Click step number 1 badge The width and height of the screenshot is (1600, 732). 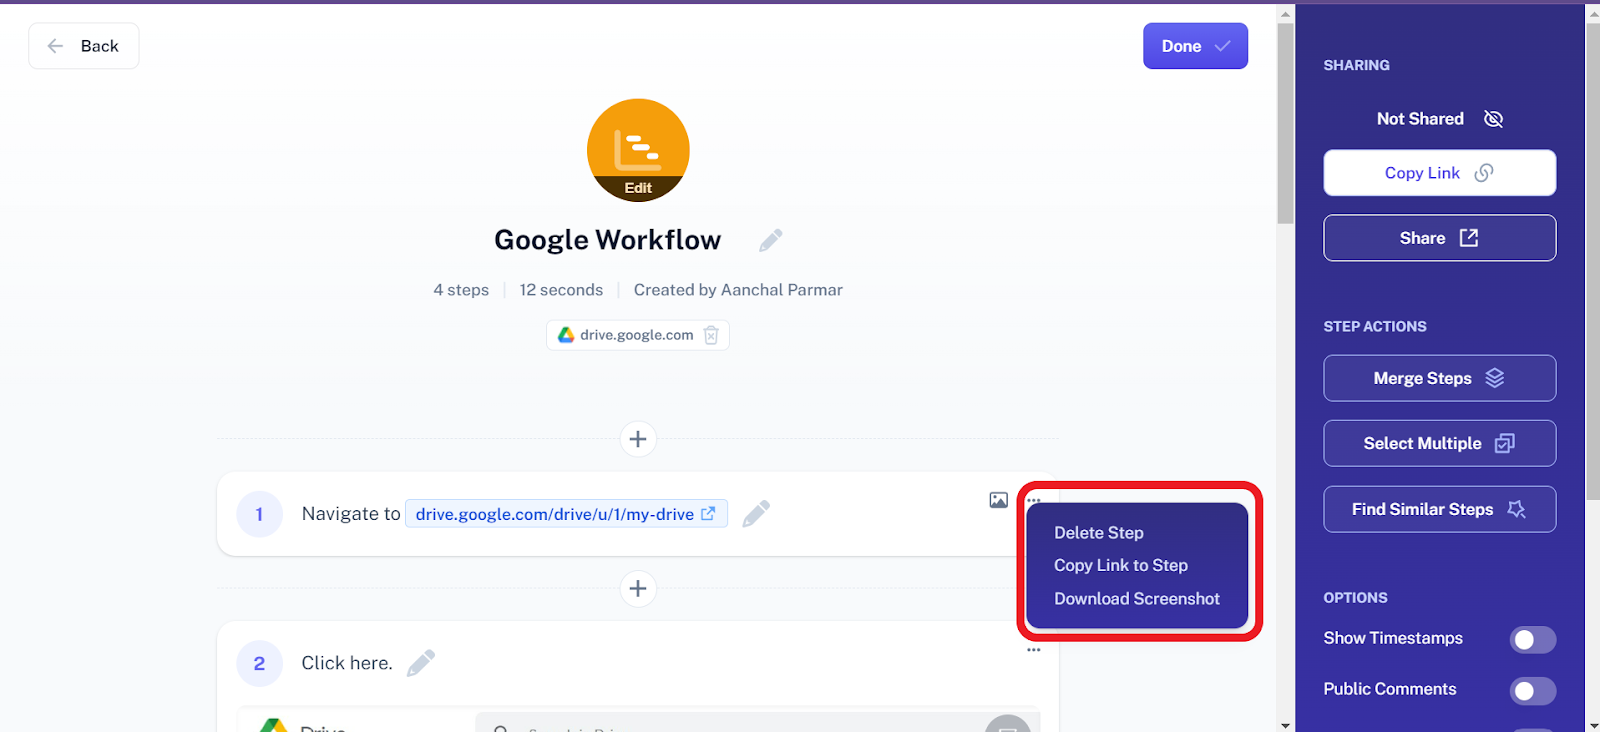click(259, 514)
